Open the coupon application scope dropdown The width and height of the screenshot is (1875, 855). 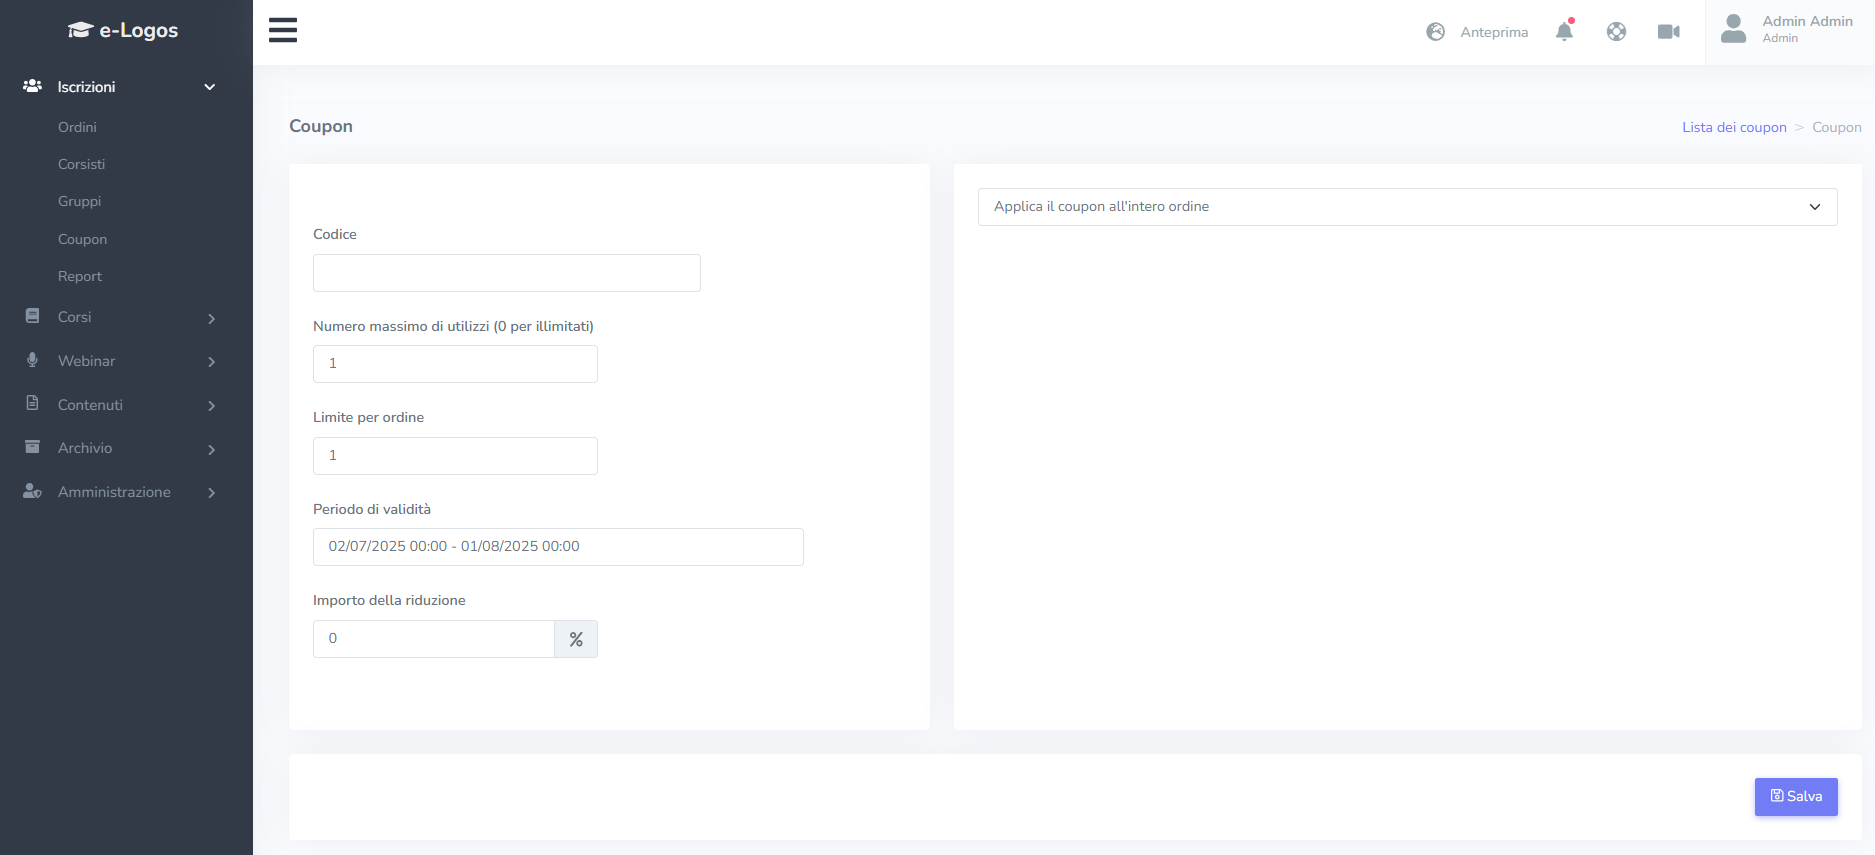pyautogui.click(x=1407, y=207)
